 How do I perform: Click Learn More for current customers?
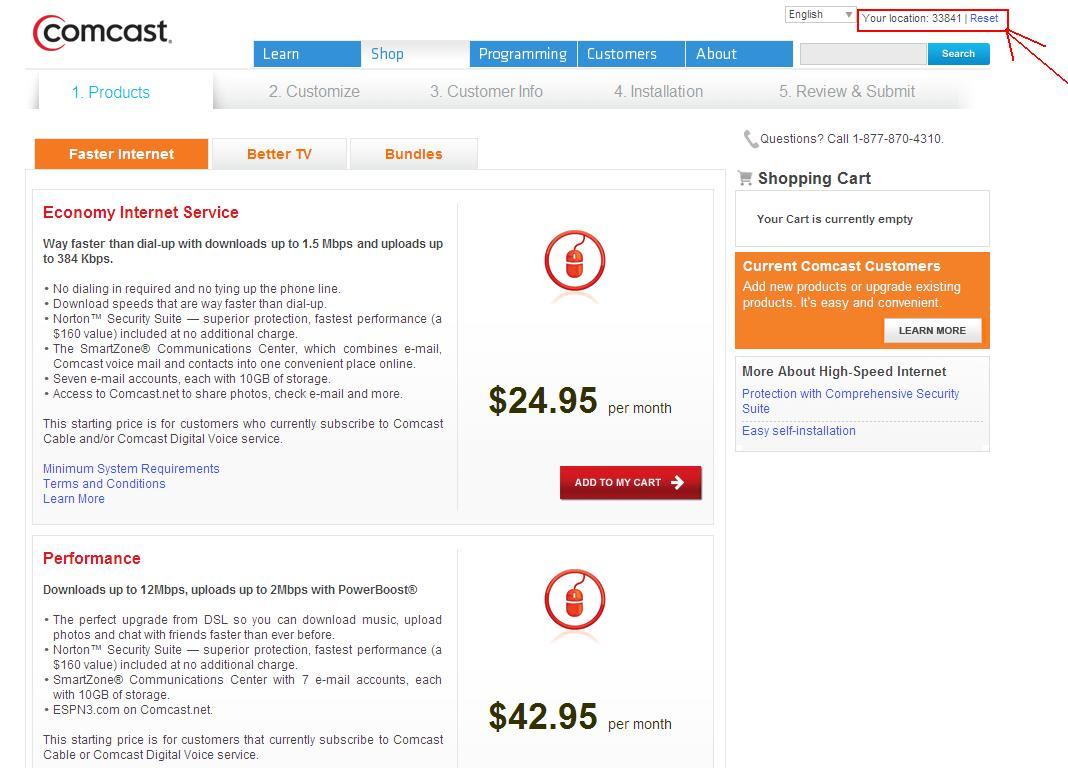[932, 330]
